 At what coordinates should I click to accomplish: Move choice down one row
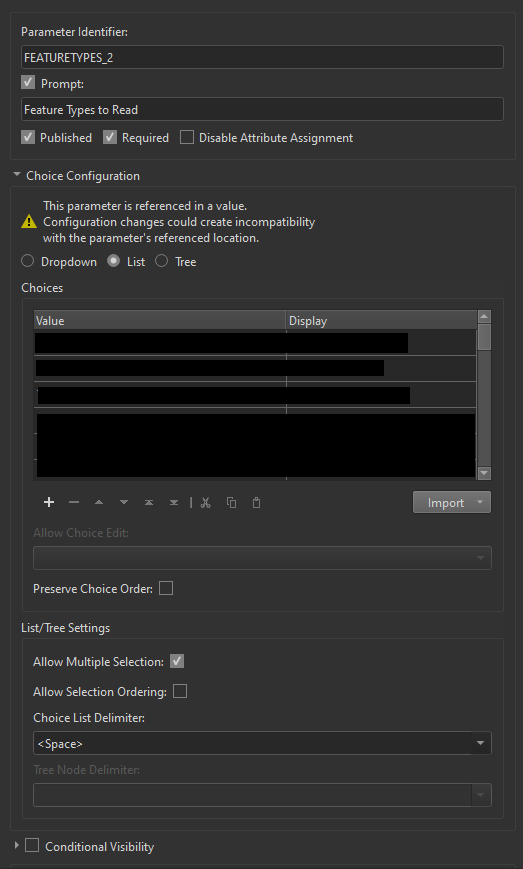point(124,503)
